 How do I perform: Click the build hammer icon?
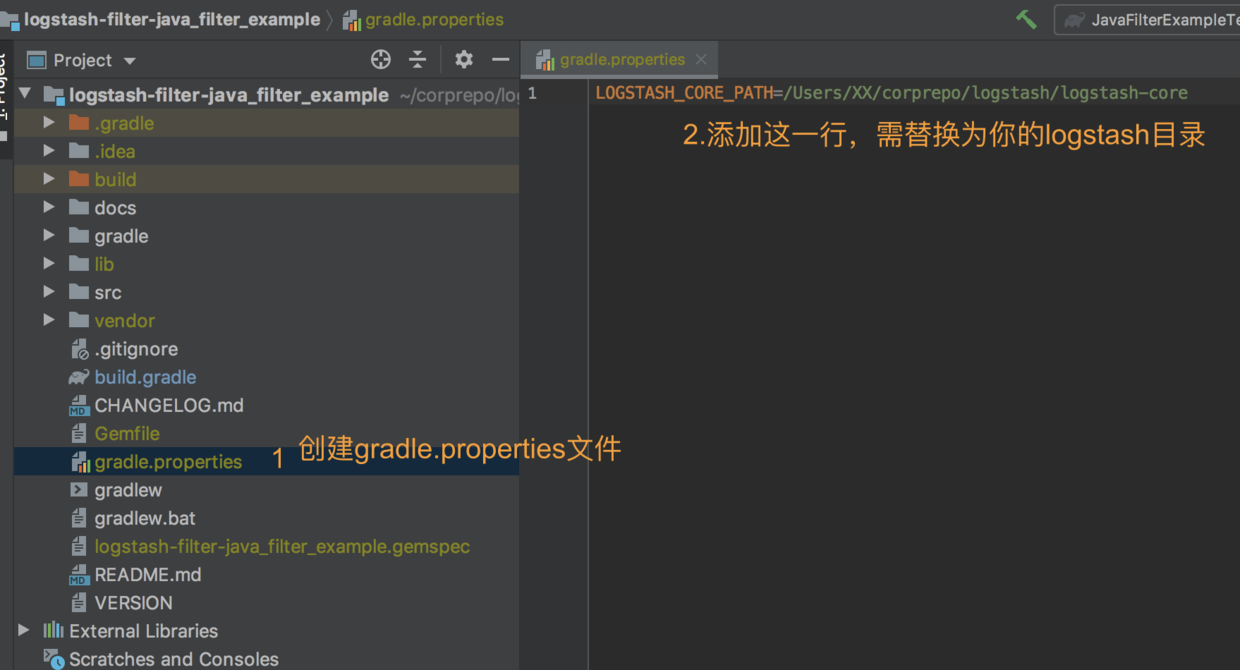pyautogui.click(x=1026, y=19)
